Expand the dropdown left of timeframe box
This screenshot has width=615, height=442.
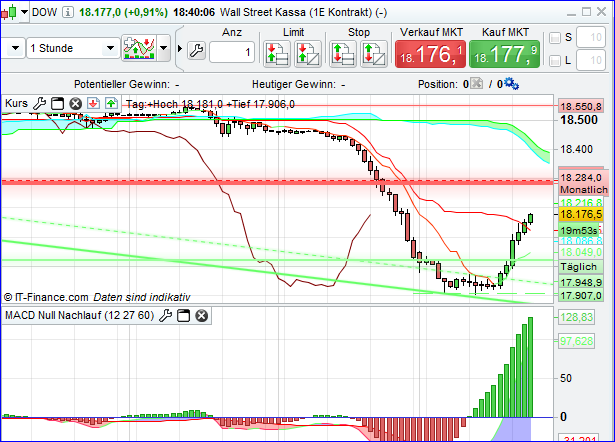(15, 48)
